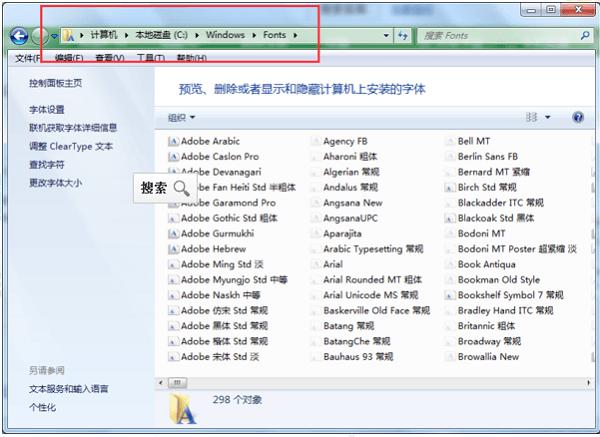Click the magnifier icon in Fonts search box
The width and height of the screenshot is (600, 437).
(x=585, y=36)
